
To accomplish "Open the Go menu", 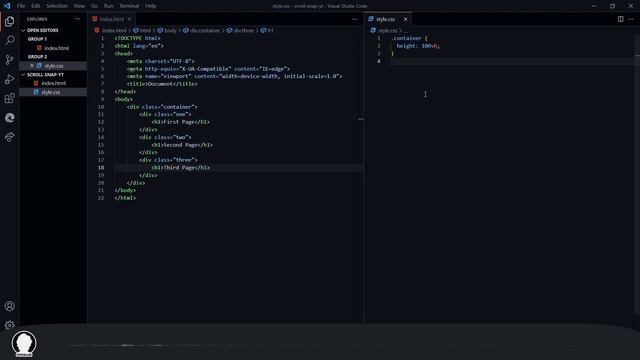I will tap(94, 6).
